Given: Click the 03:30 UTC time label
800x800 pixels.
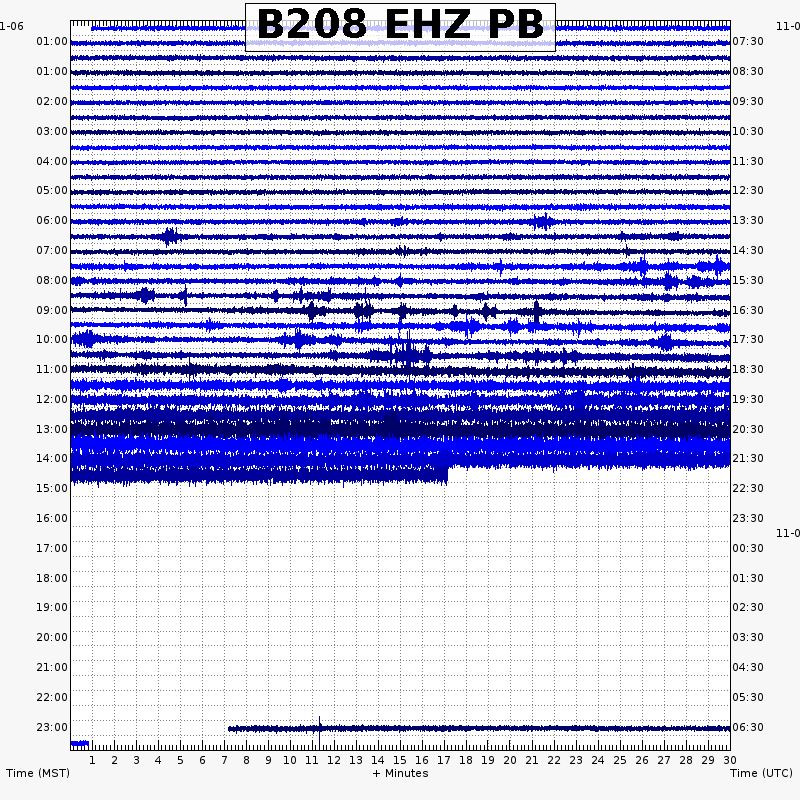Looking at the screenshot, I should [748, 637].
